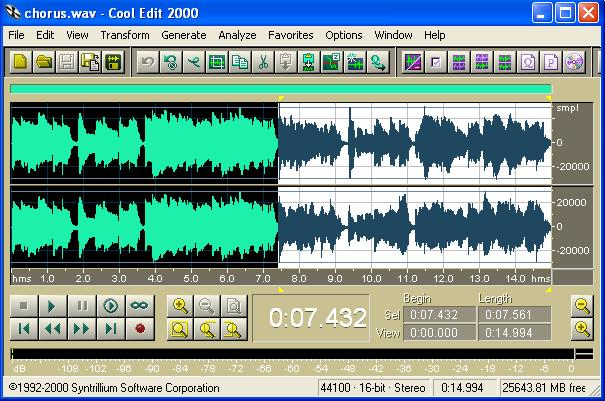Viewport: 605px width, 401px height.
Task: Start recording with the red Record button
Action: (140, 329)
